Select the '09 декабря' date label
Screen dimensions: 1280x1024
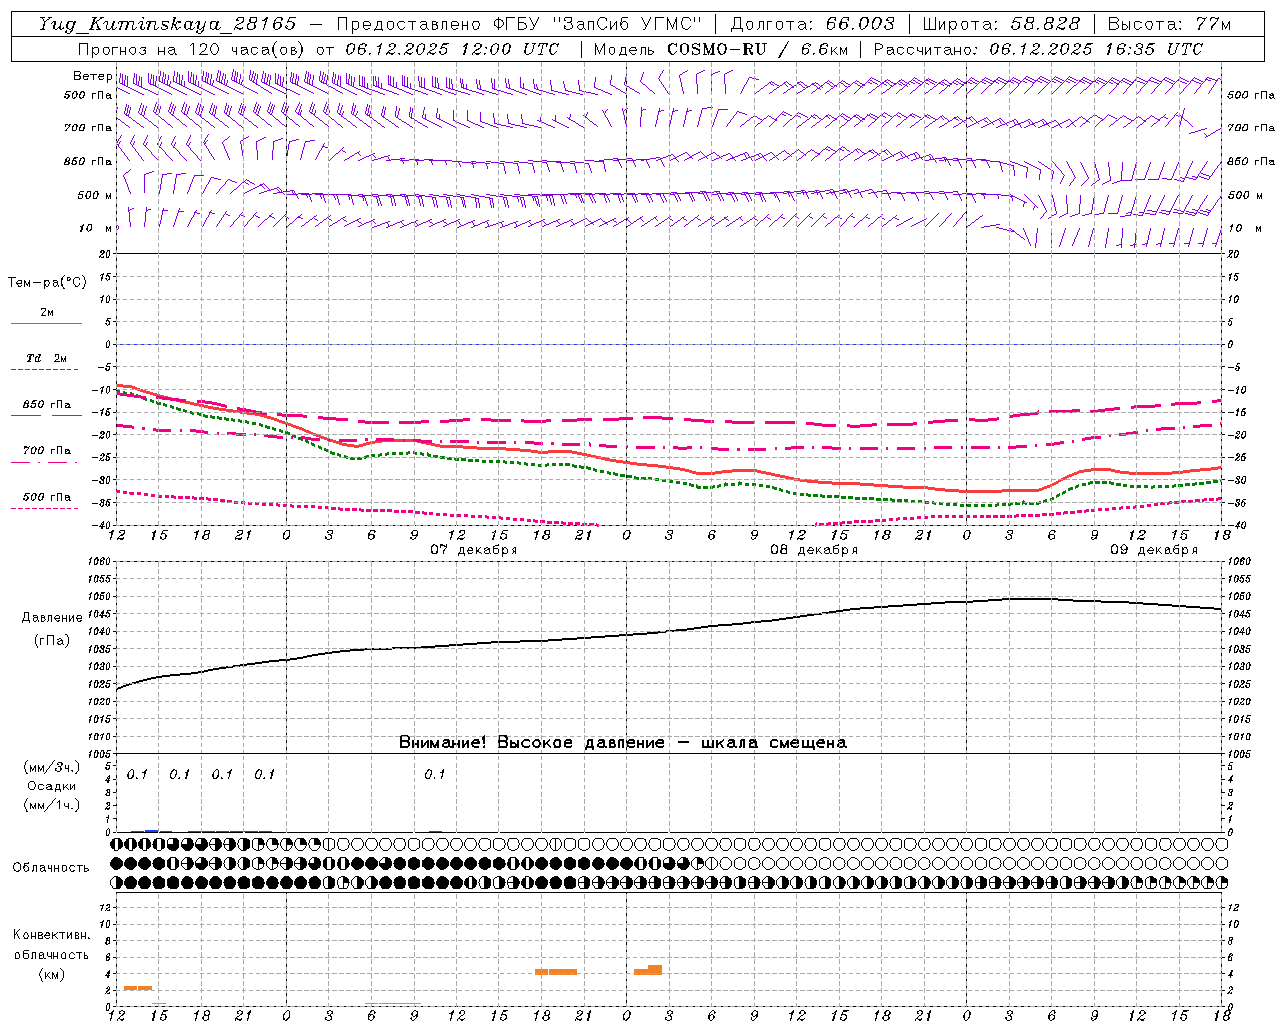1154,550
